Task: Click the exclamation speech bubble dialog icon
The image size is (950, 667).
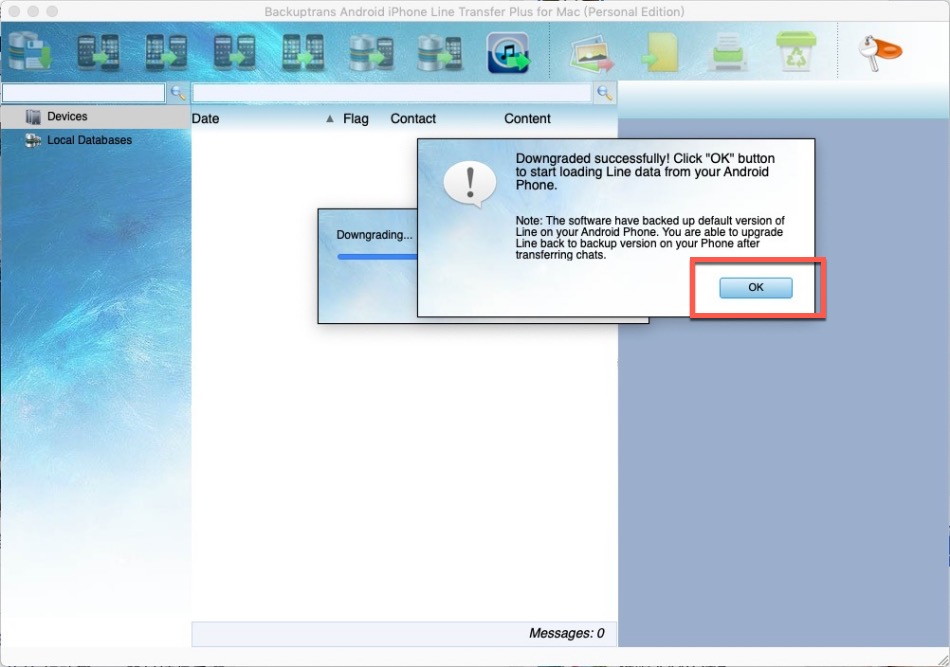Action: (470, 185)
